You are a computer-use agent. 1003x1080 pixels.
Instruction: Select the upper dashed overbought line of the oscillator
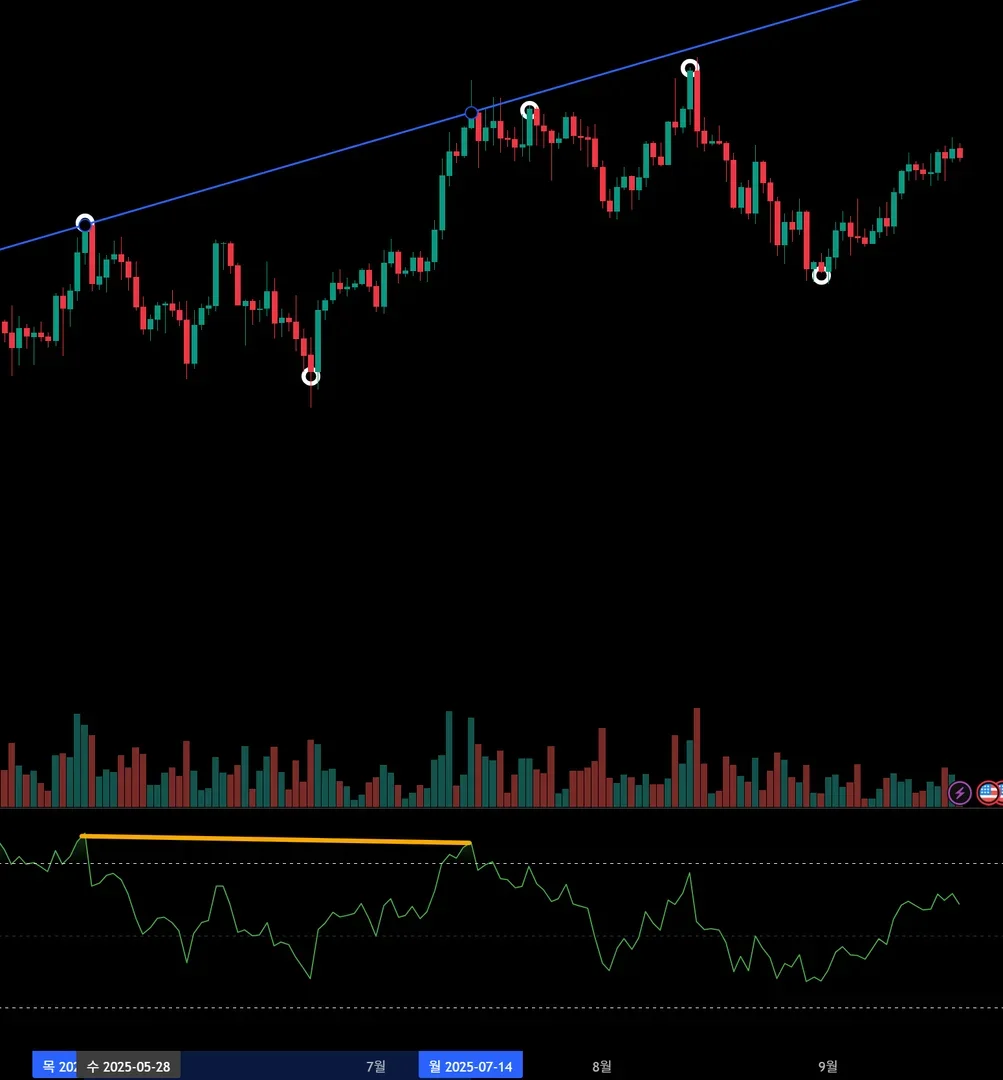tap(502, 863)
